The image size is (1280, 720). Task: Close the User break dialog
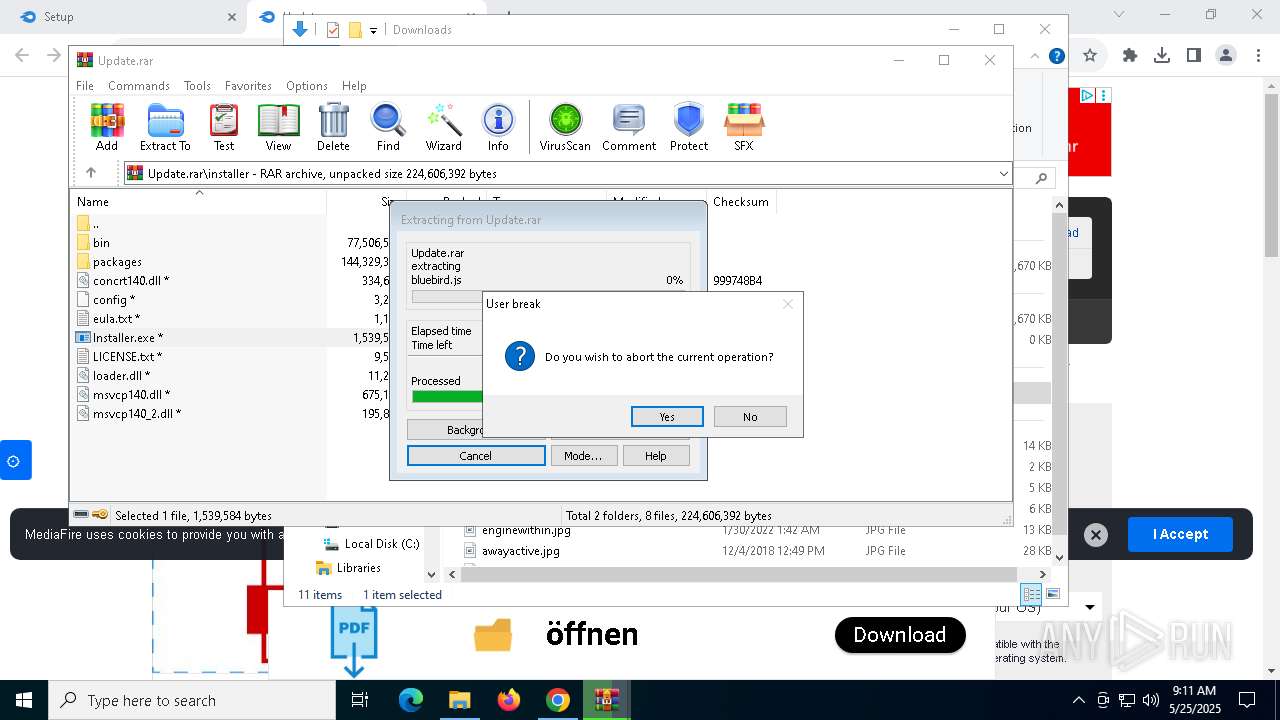point(788,304)
